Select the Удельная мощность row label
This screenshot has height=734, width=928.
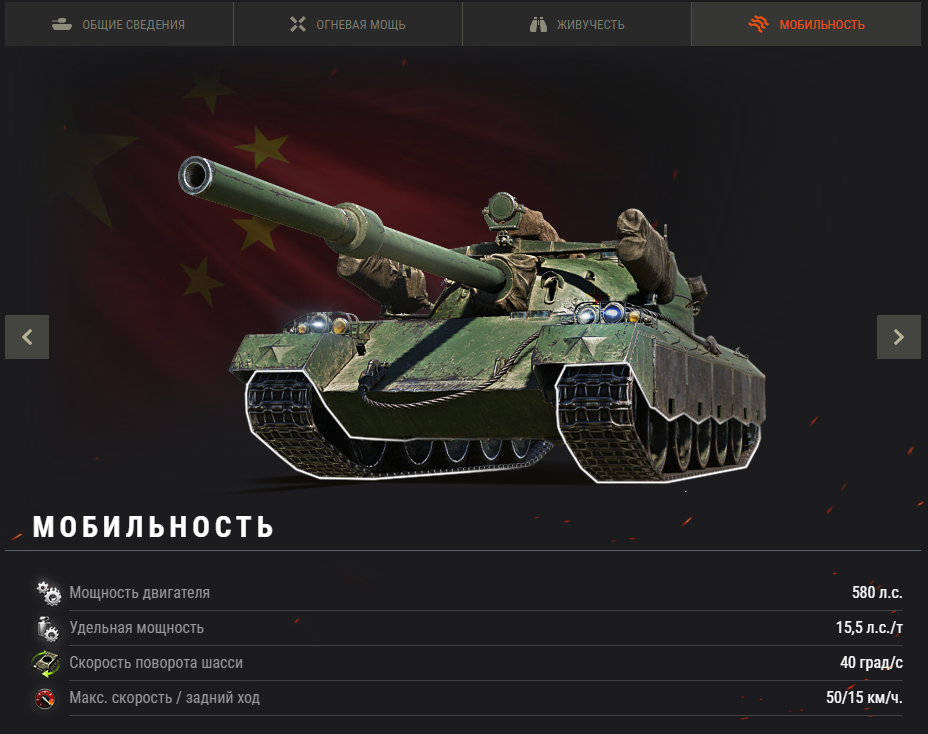click(137, 627)
